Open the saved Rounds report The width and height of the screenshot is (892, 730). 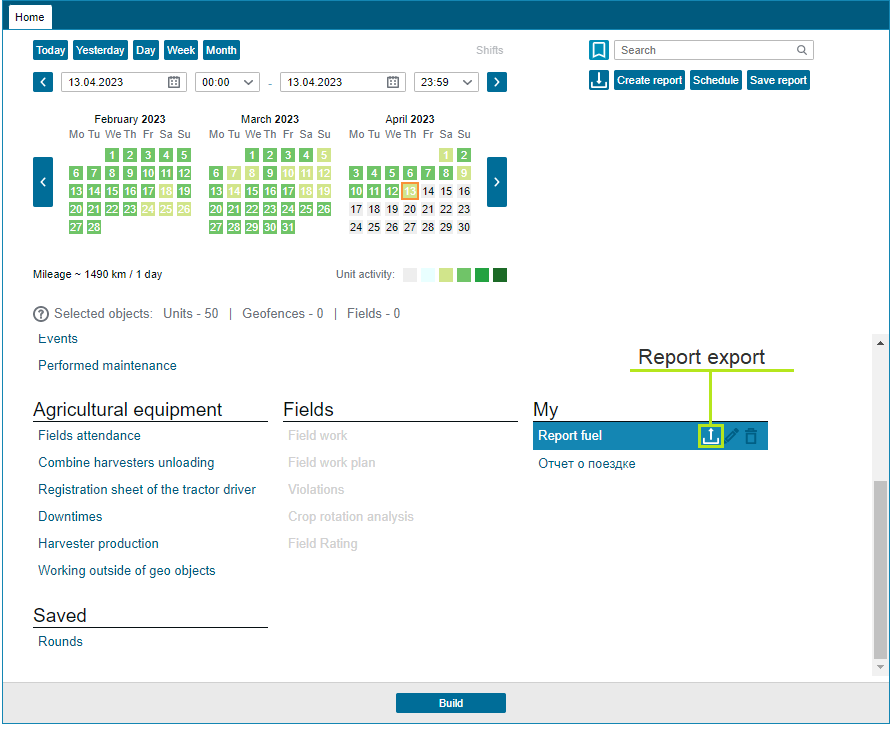click(x=60, y=642)
